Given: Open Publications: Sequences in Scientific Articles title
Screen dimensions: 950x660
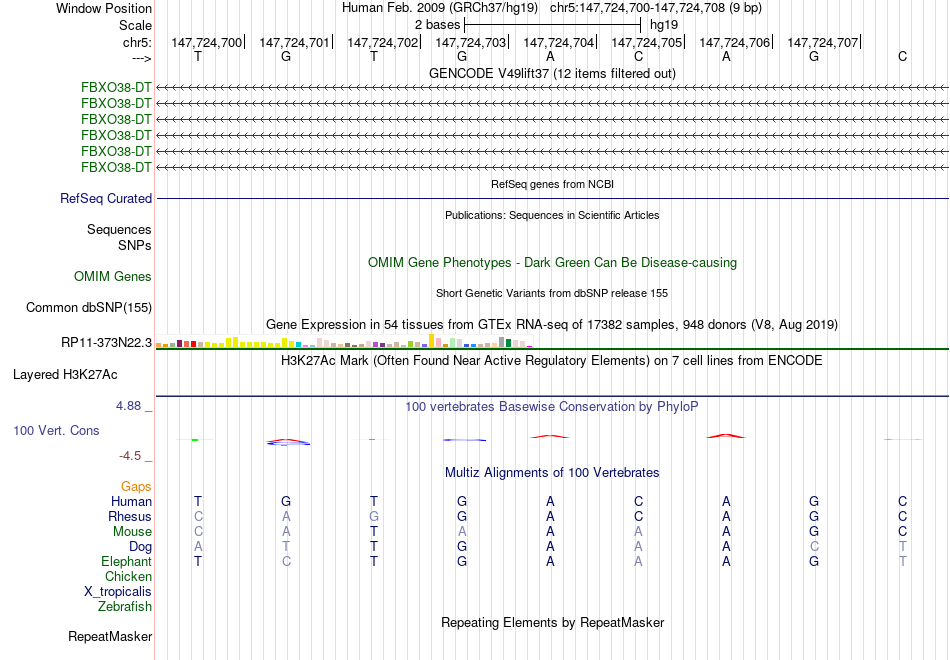Looking at the screenshot, I should (x=553, y=215).
